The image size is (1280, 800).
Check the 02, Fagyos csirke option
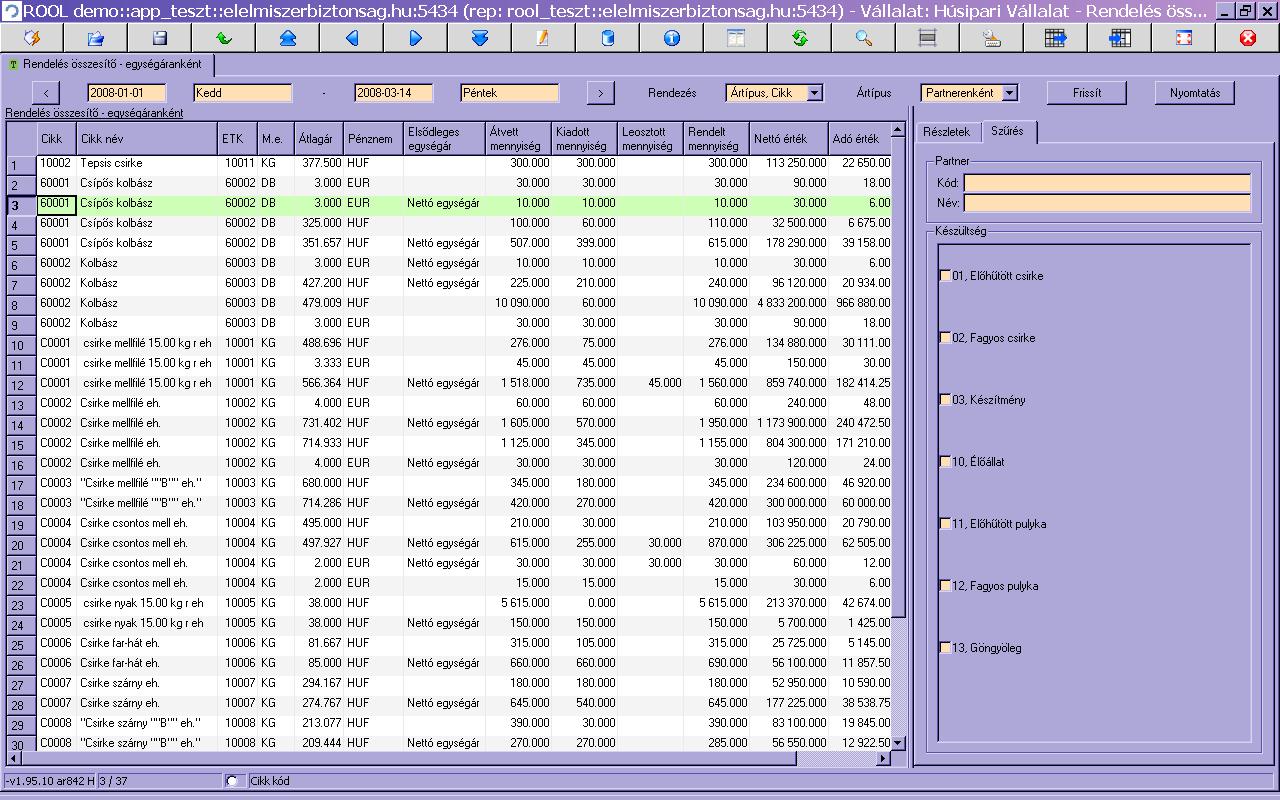pyautogui.click(x=946, y=338)
